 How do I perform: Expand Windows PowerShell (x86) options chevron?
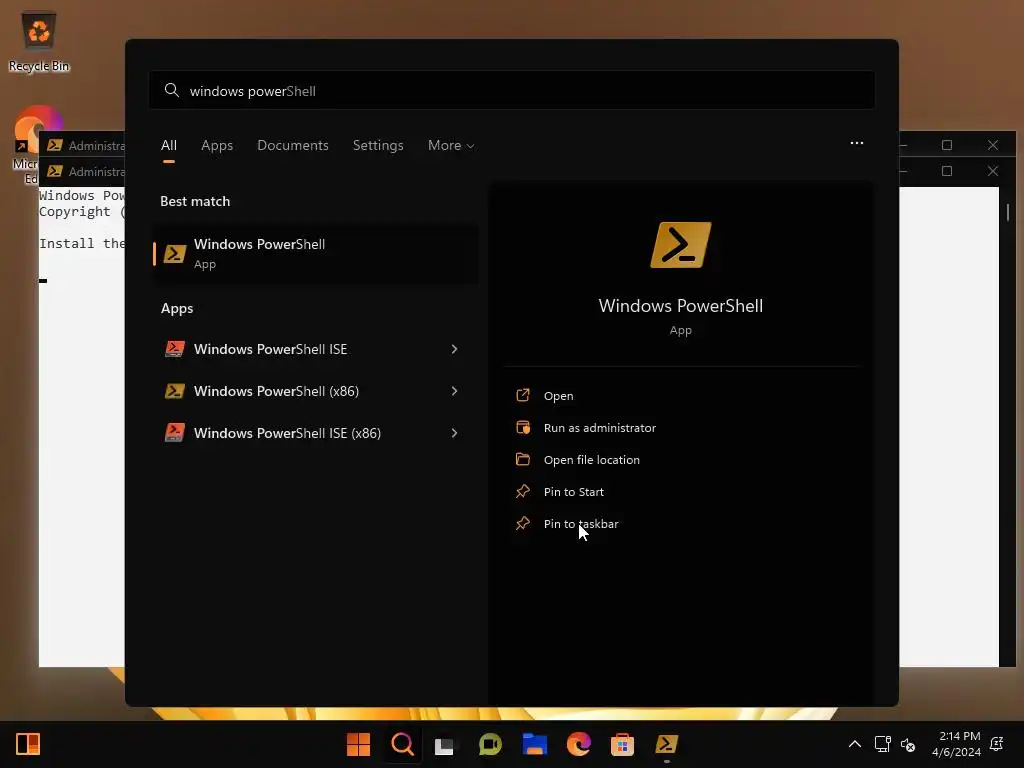pos(455,391)
